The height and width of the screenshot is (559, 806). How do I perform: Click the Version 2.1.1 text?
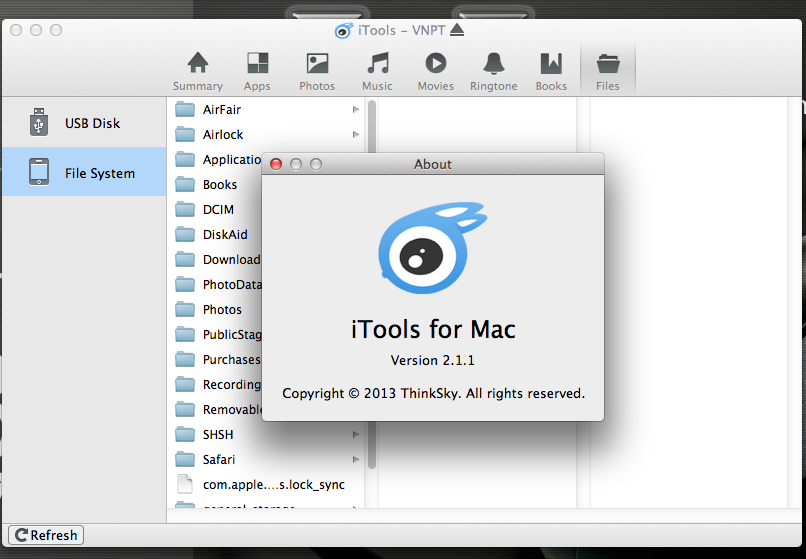[432, 360]
